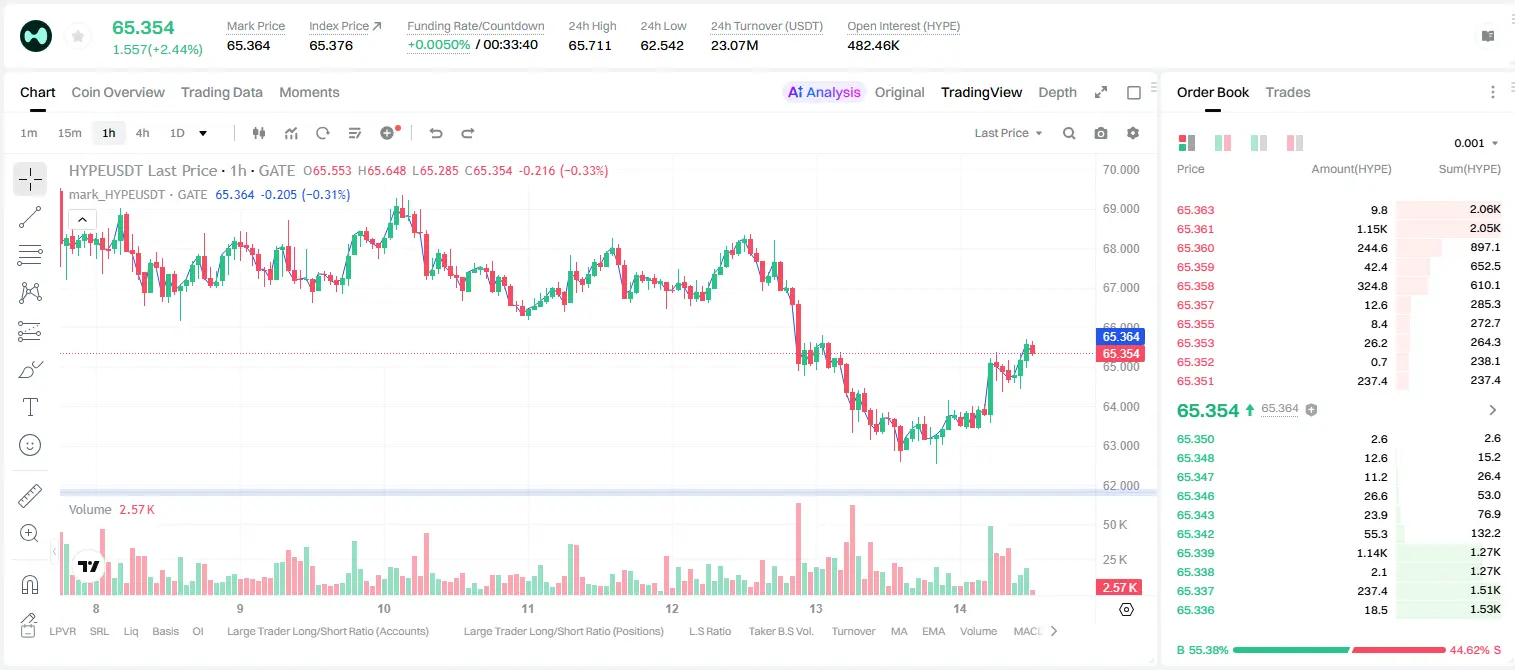Open the emoji sticker tool
The image size is (1515, 670).
point(30,445)
